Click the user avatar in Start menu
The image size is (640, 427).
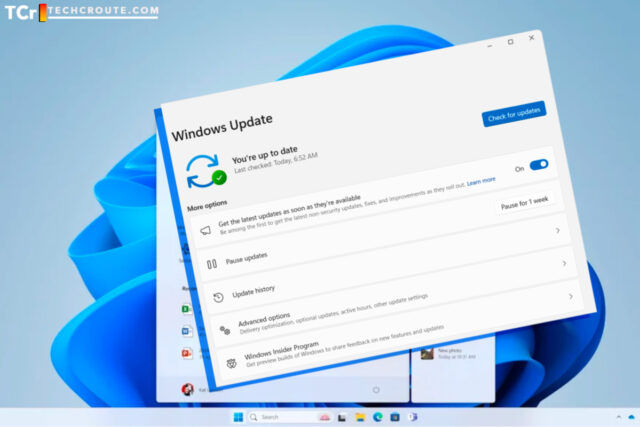pos(188,389)
